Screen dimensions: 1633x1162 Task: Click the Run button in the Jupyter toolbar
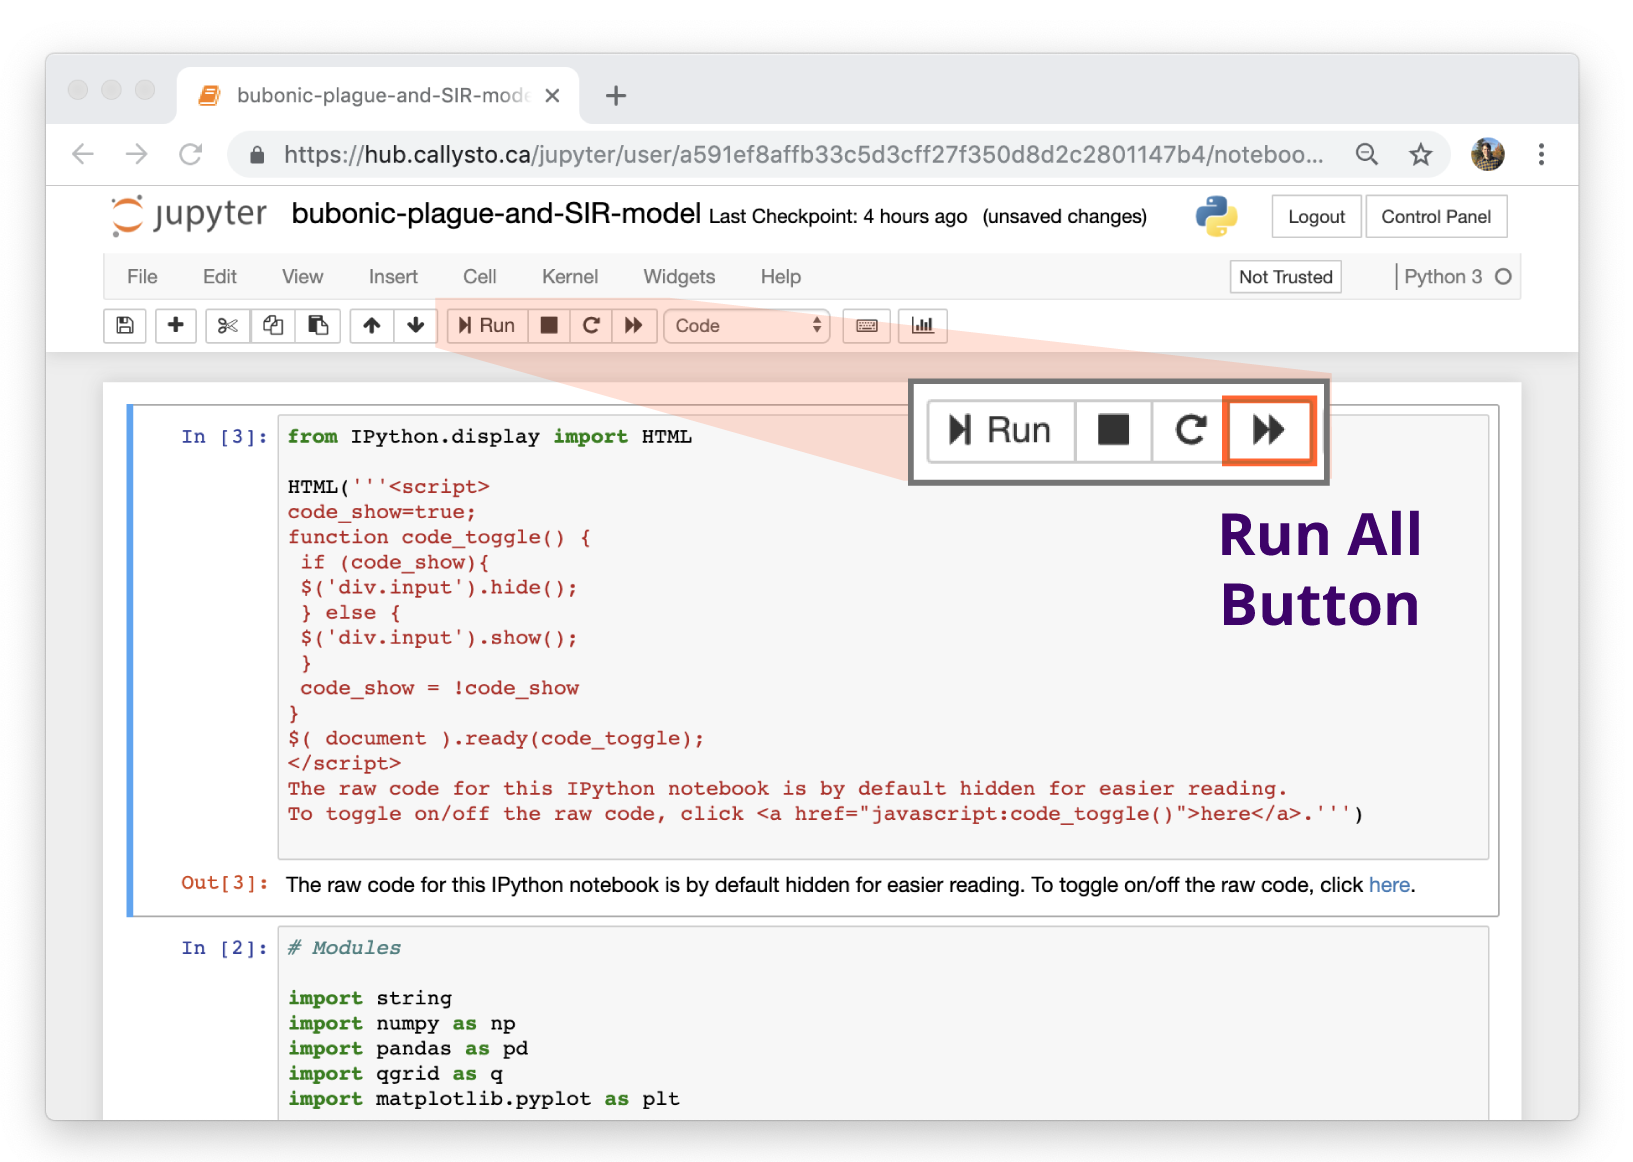[487, 326]
